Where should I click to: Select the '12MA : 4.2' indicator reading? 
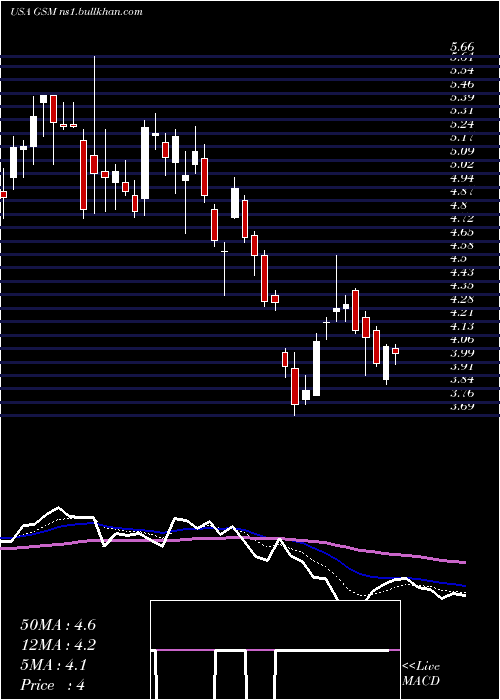click(58, 645)
